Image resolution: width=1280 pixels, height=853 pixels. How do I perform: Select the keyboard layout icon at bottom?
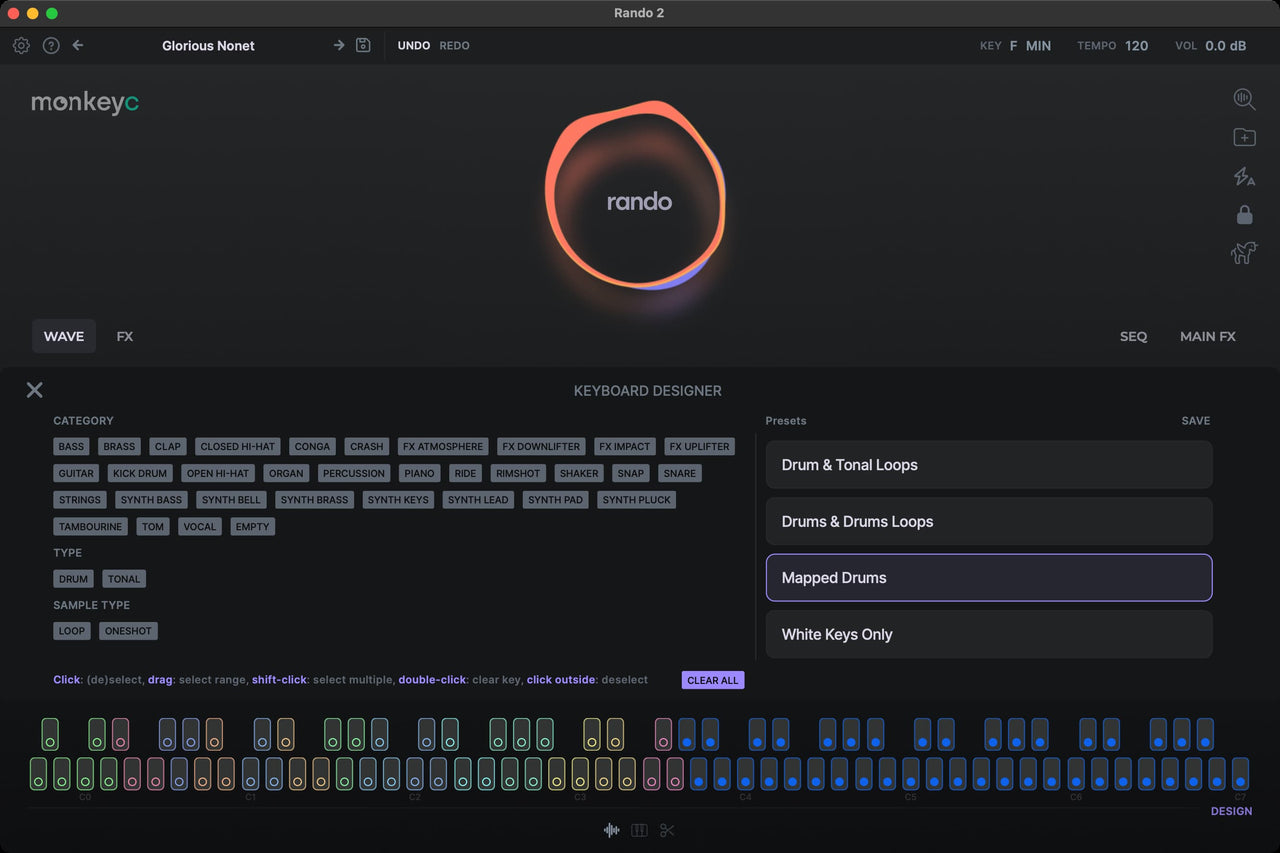pyautogui.click(x=639, y=830)
